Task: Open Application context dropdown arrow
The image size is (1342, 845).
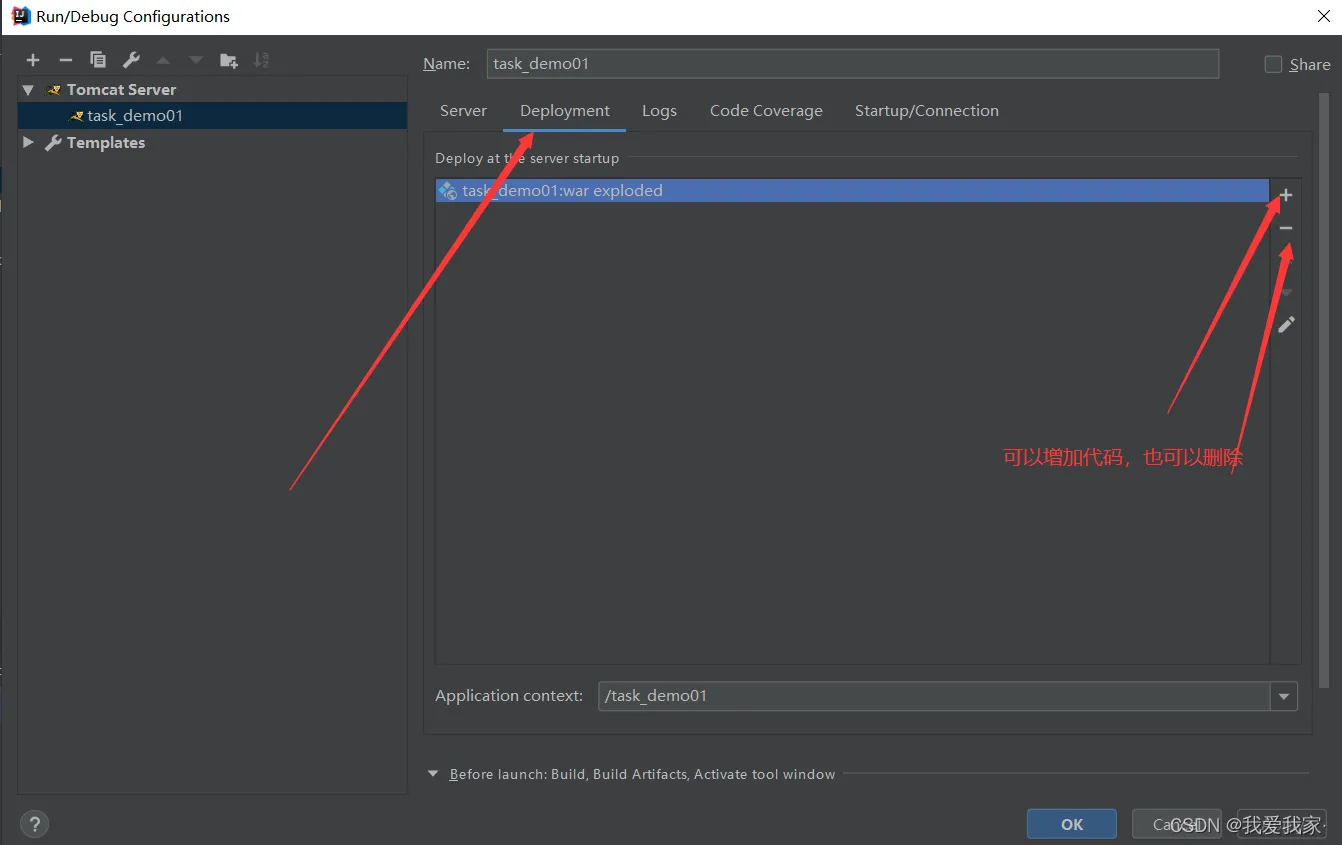Action: (1284, 697)
